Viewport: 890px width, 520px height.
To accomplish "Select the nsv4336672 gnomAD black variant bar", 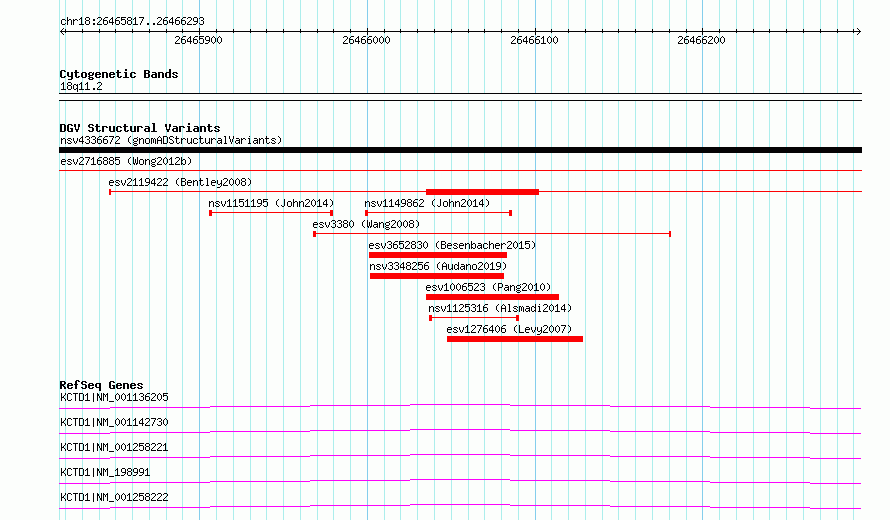I will coord(460,150).
